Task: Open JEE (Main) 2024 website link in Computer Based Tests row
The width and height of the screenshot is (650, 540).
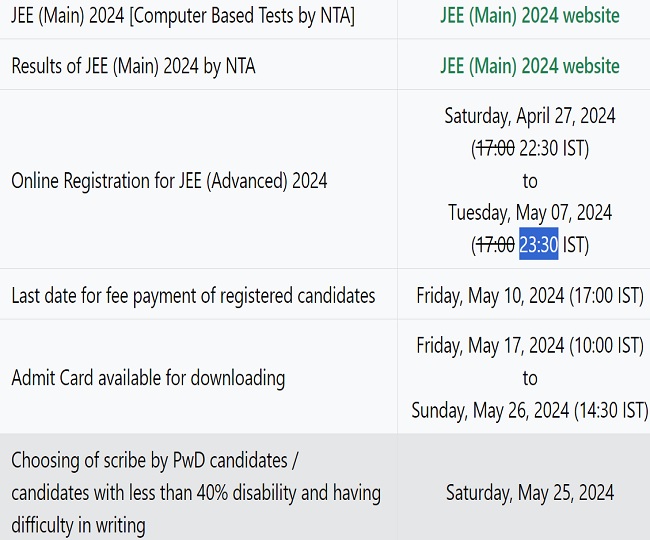Action: tap(529, 16)
